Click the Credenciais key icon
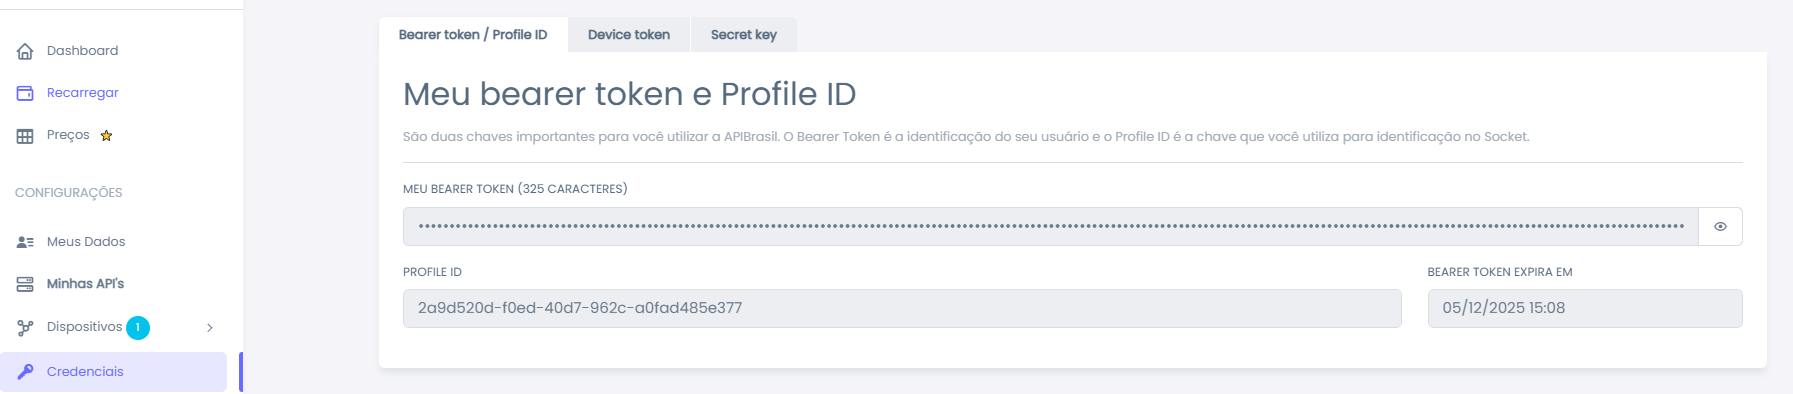The image size is (1793, 394). click(25, 371)
